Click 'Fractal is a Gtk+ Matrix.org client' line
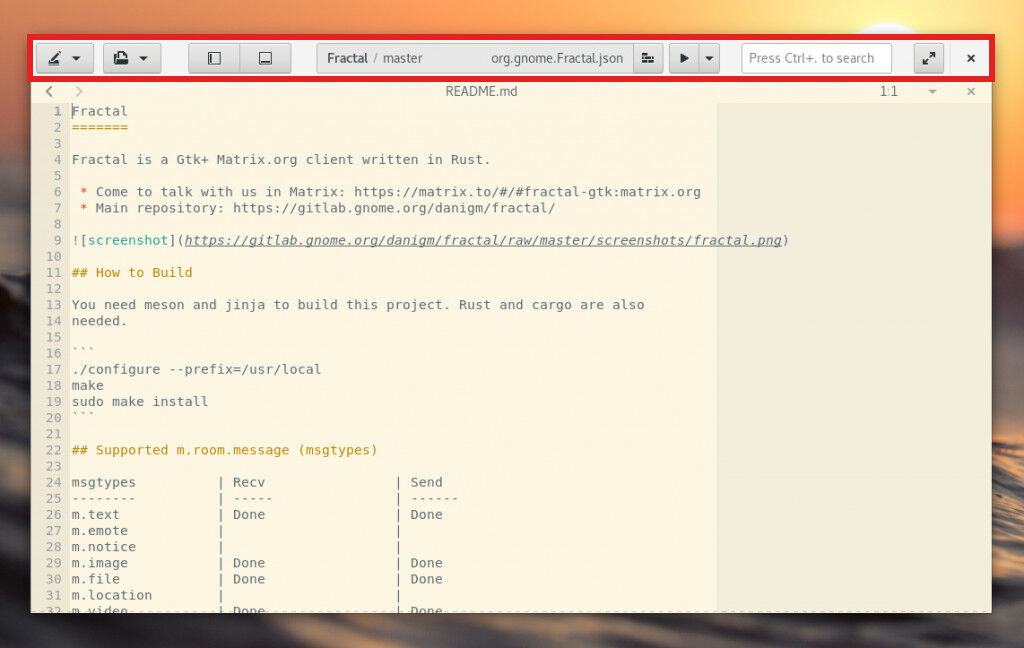This screenshot has height=648, width=1024. pos(281,159)
